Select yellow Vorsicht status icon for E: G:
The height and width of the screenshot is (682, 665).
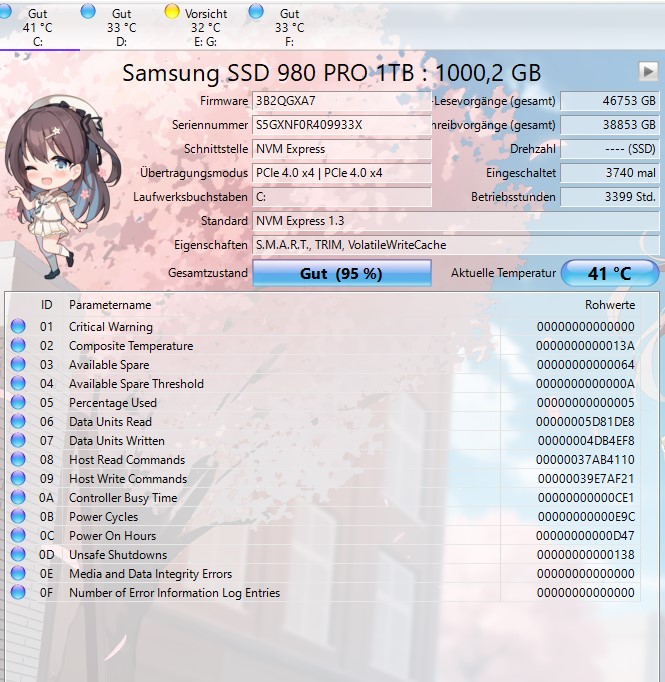[x=172, y=12]
